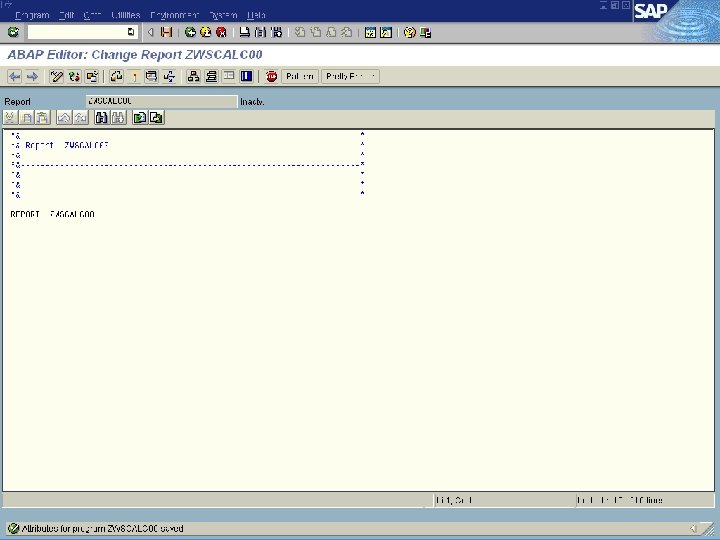Set a breakpoint with the stop sign icon

271,76
